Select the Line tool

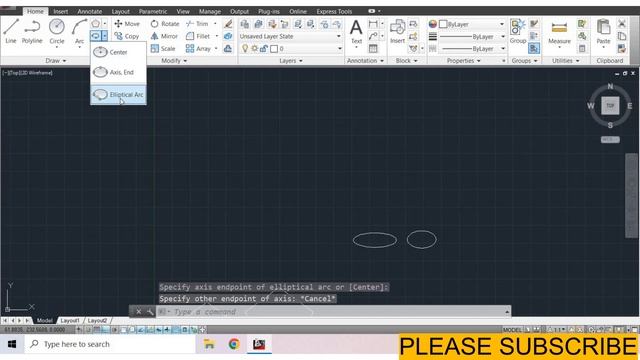pyautogui.click(x=11, y=31)
